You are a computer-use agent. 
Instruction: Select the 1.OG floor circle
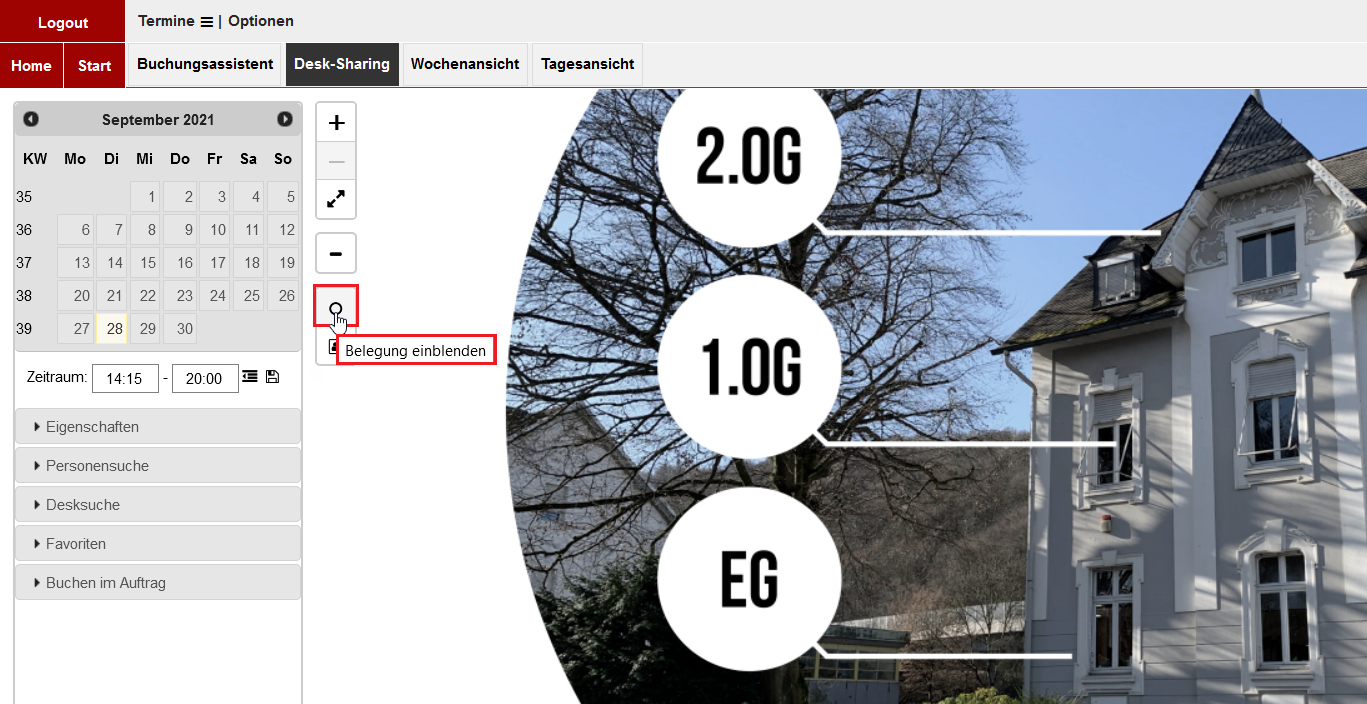pyautogui.click(x=747, y=367)
